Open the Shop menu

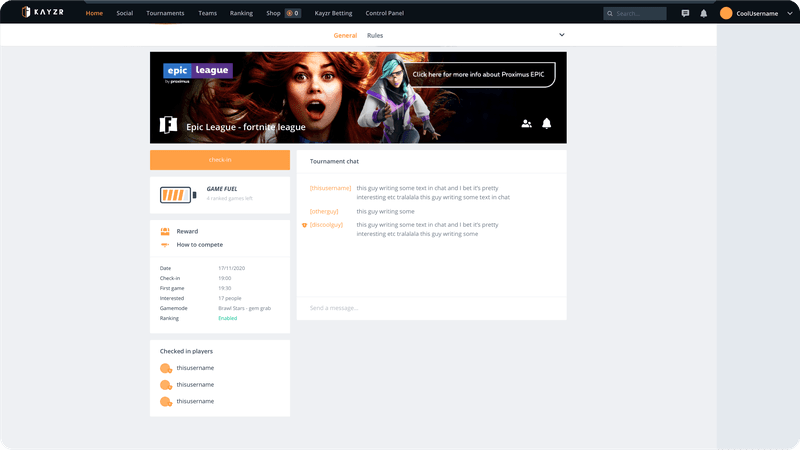pos(273,13)
